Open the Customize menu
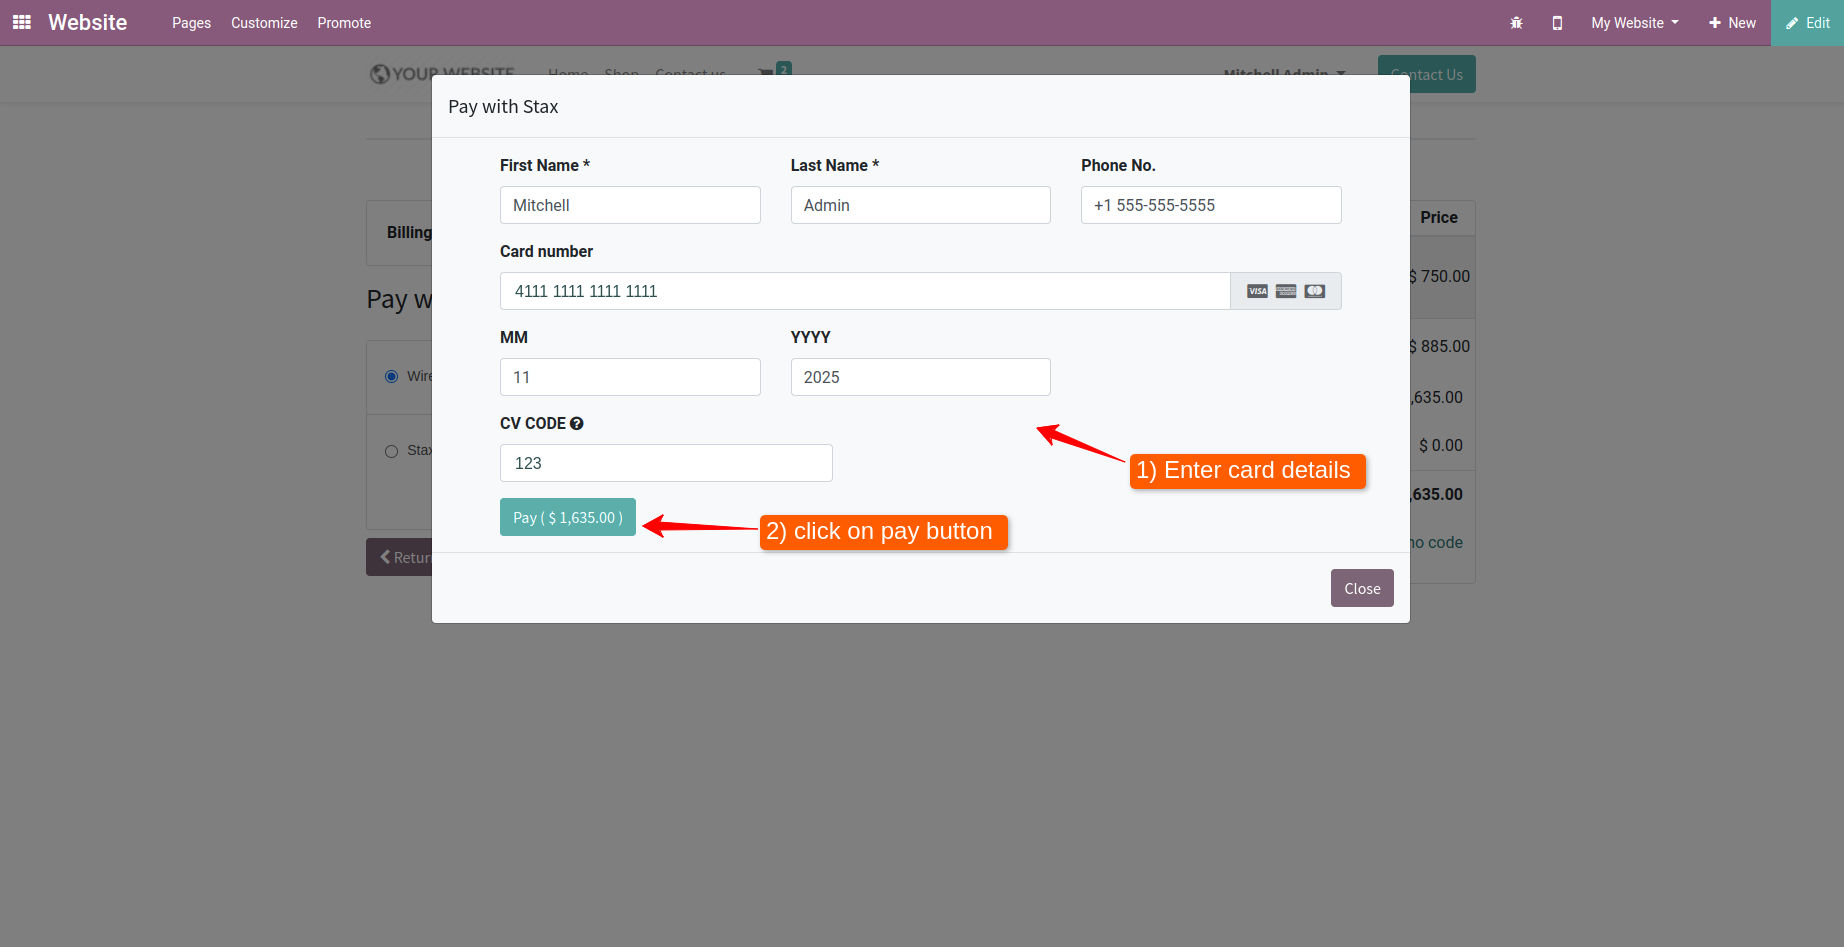The width and height of the screenshot is (1844, 947). (x=264, y=22)
